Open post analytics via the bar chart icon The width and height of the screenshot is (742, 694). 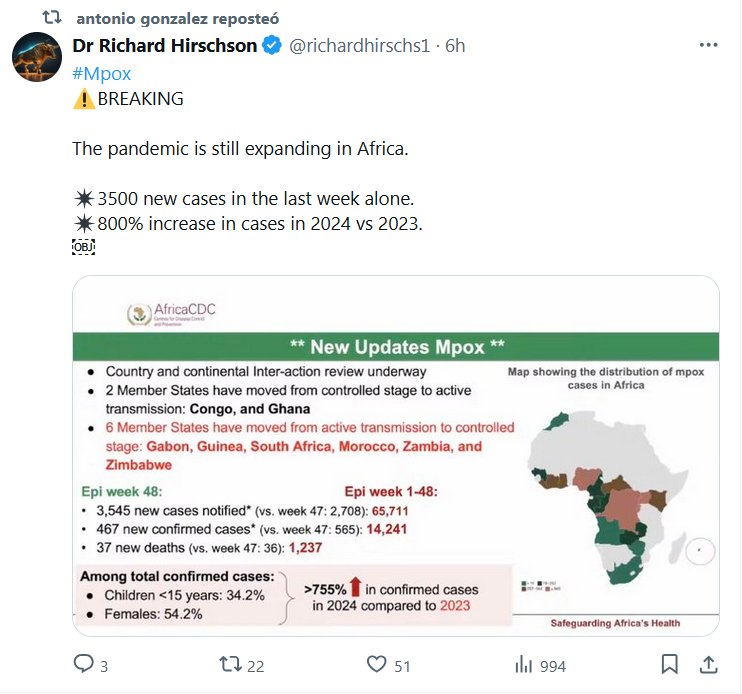click(522, 665)
